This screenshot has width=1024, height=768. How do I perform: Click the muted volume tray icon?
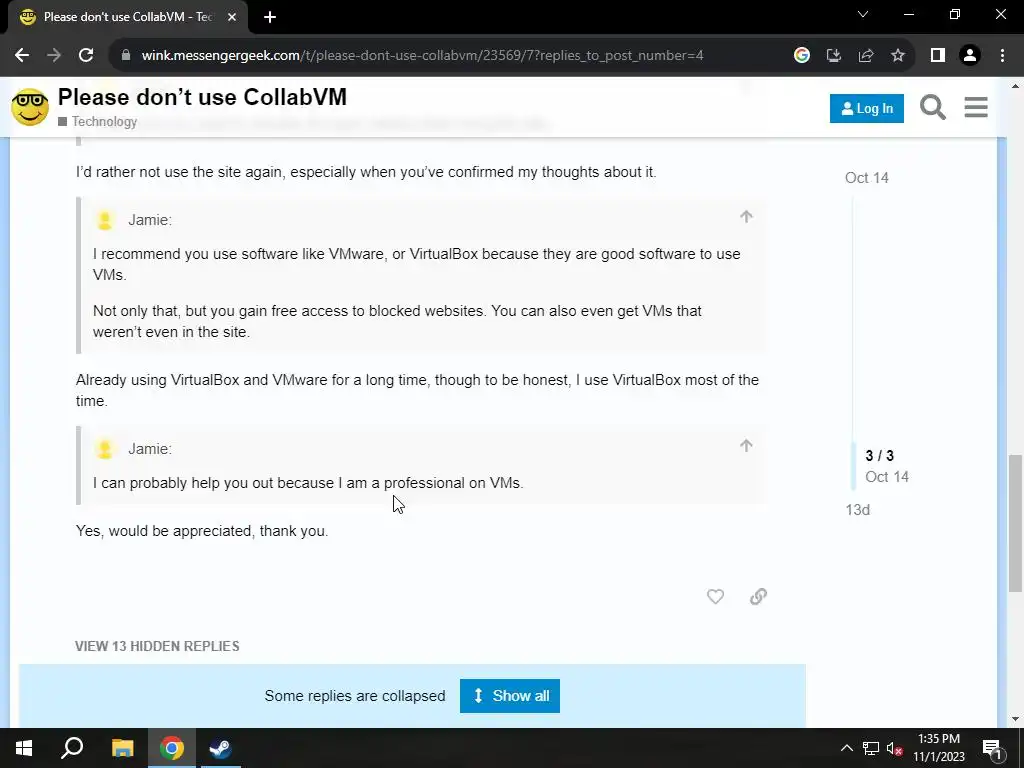(895, 748)
